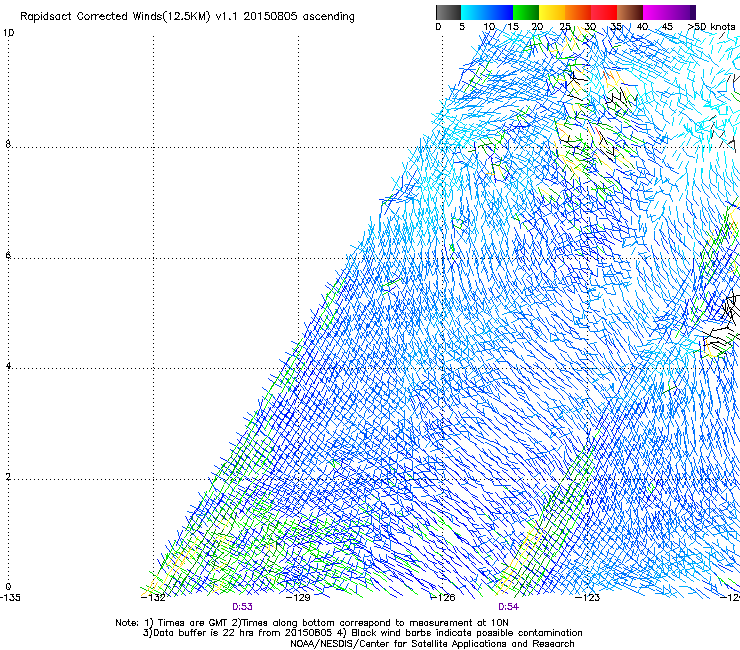Click the longitude '-126' axis label
The height and width of the screenshot is (650, 740).
[443, 598]
